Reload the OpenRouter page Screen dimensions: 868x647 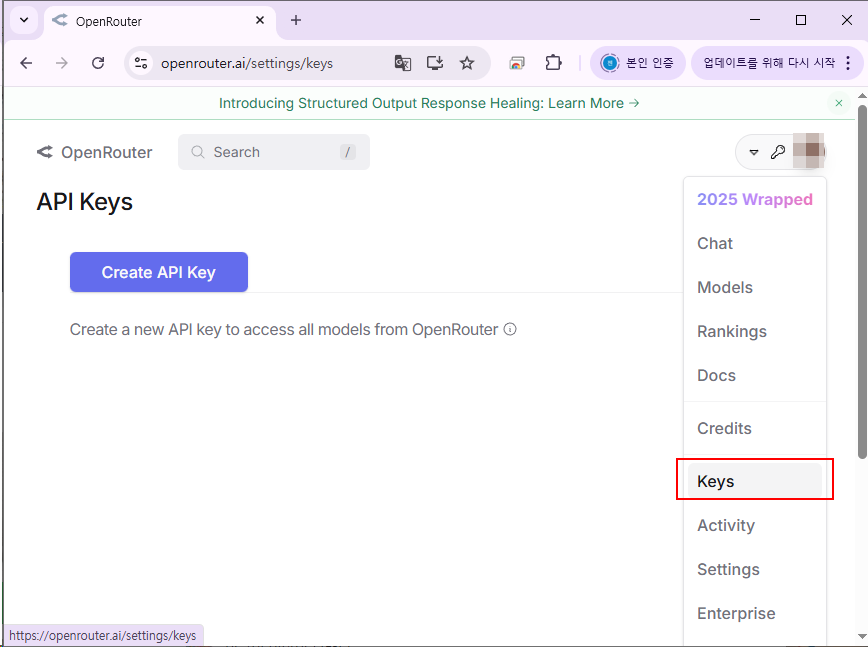(x=98, y=63)
